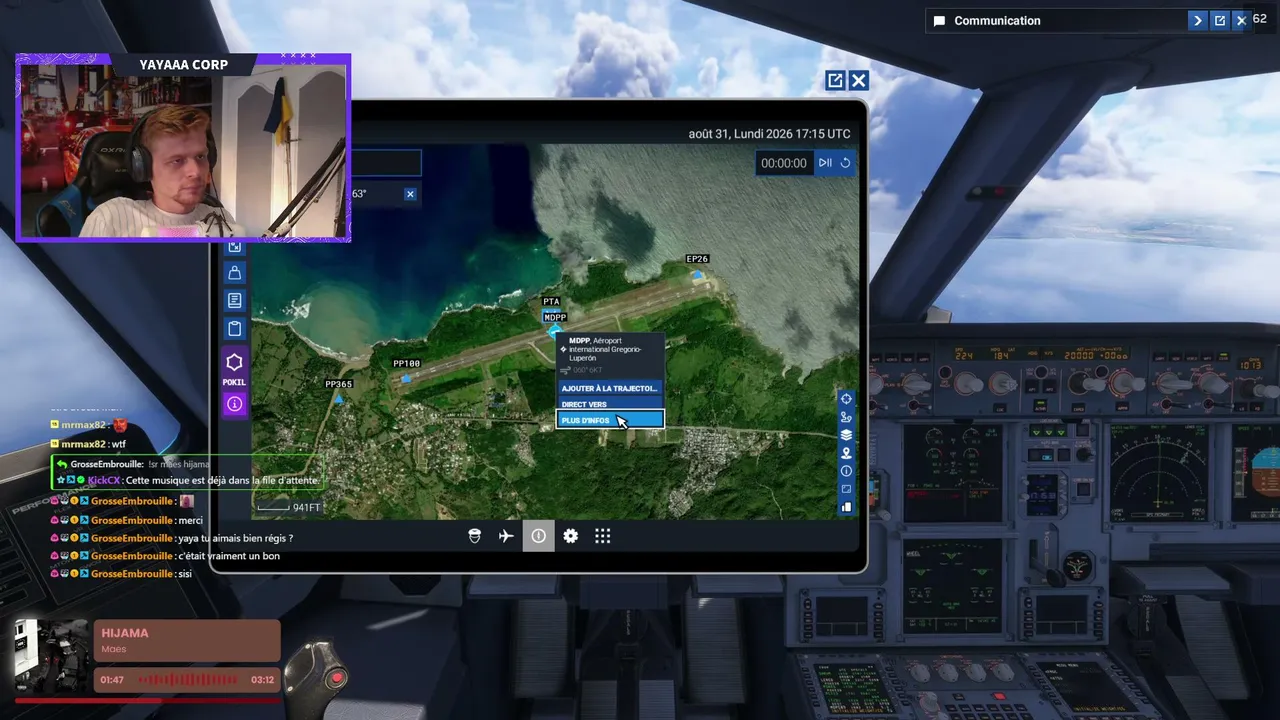Click the KickCX chat message about music queue
Image resolution: width=1280 pixels, height=720 pixels.
point(189,481)
